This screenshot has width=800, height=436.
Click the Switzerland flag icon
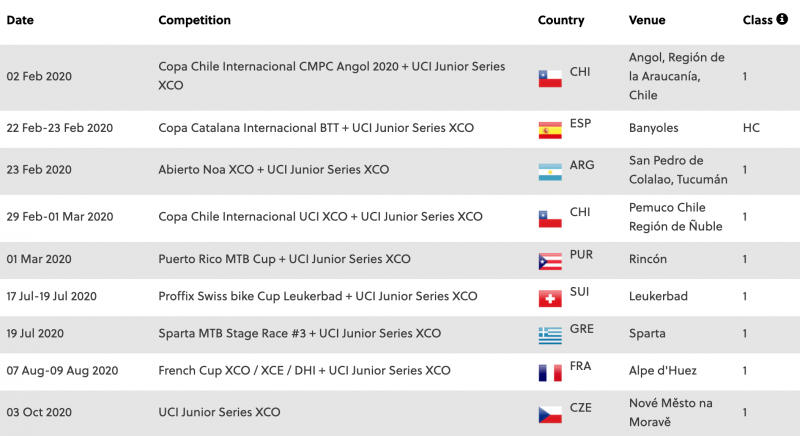click(550, 298)
